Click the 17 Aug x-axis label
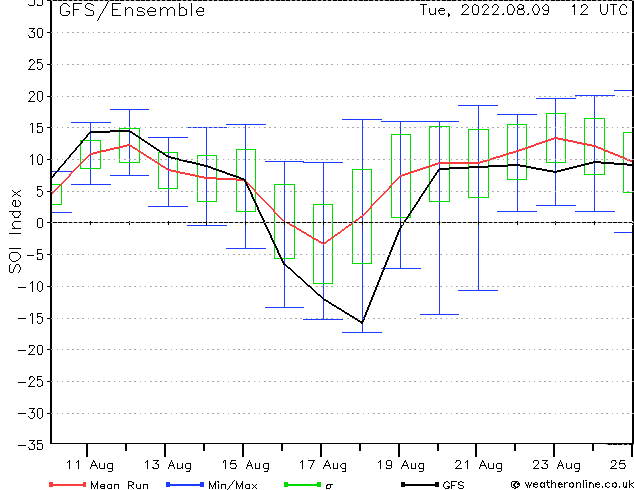634x490 pixels. pos(323,465)
